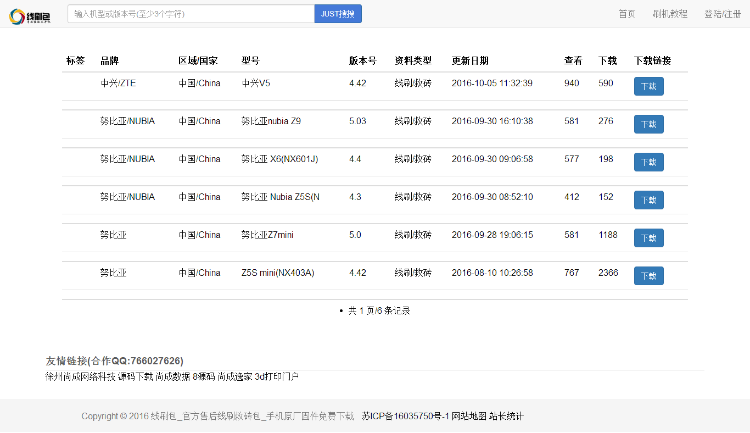750x433 pixels.
Task: Click the date 2016-09-30 09:06:58
Action: coord(492,159)
